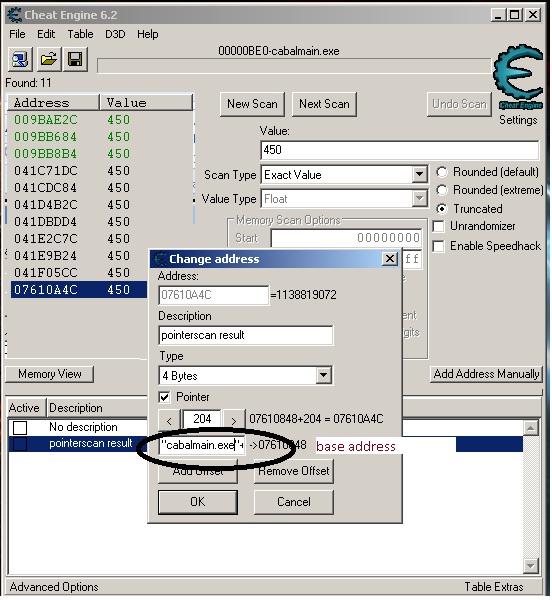Click the Next Scan button
This screenshot has width=552, height=600.
tap(324, 104)
